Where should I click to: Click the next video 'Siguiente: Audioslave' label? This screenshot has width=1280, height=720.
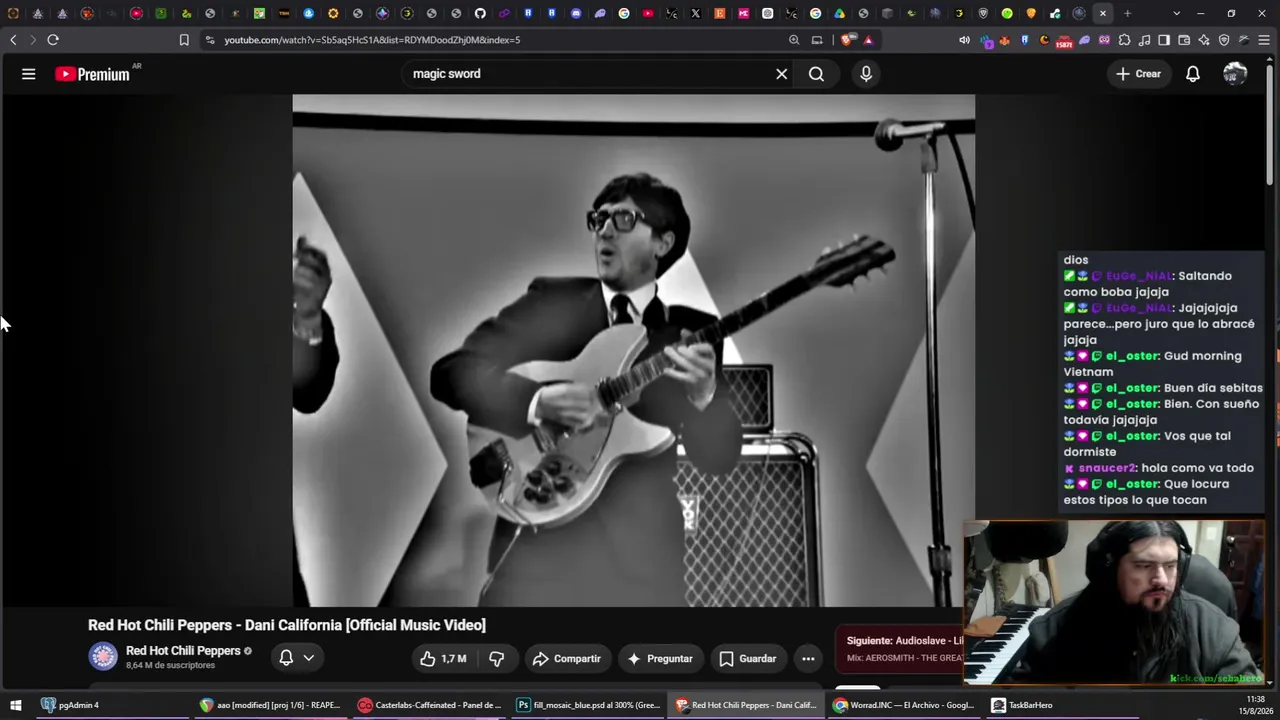[905, 640]
